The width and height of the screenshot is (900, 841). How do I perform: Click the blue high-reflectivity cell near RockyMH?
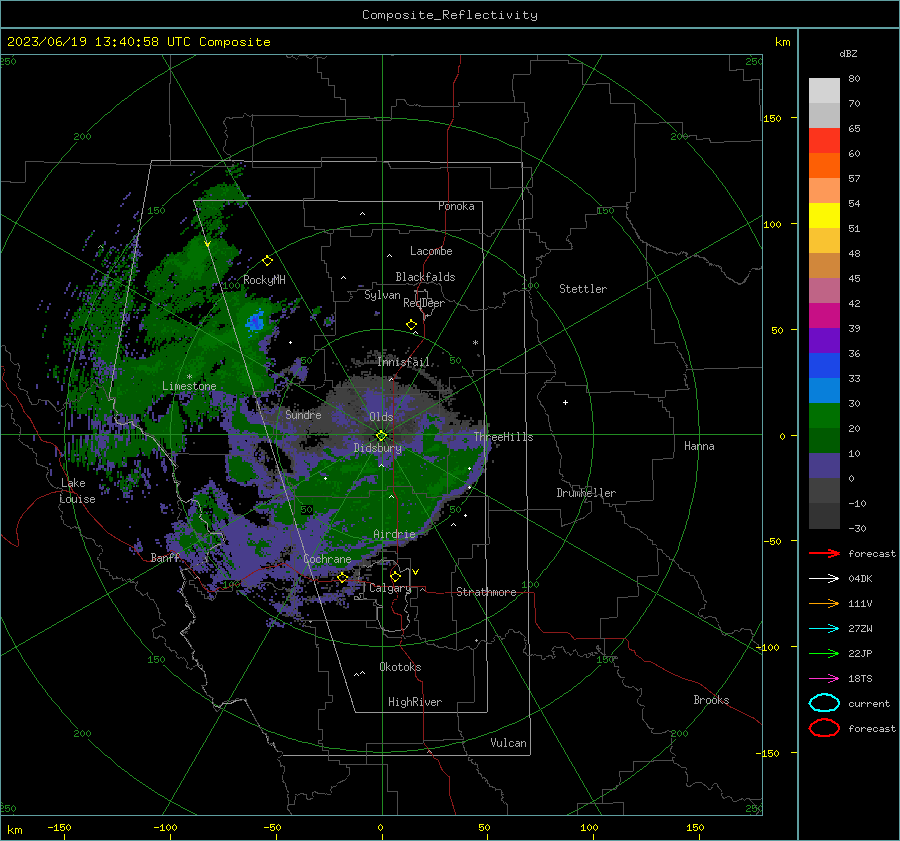[254, 322]
